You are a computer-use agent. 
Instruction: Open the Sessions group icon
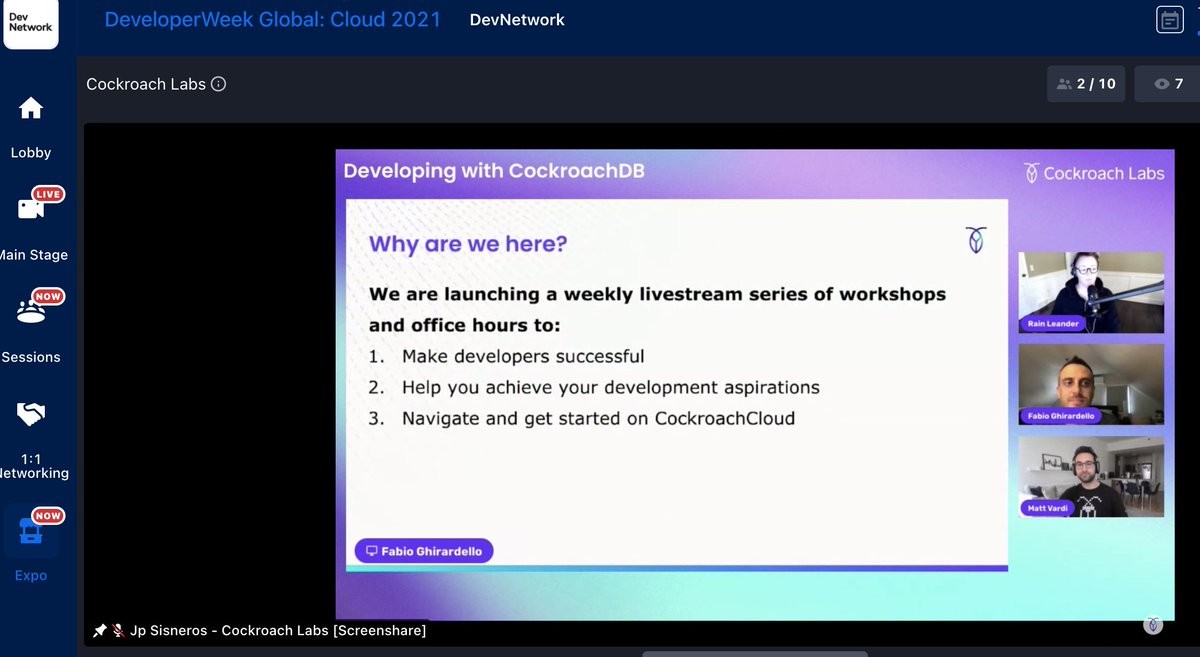31,311
